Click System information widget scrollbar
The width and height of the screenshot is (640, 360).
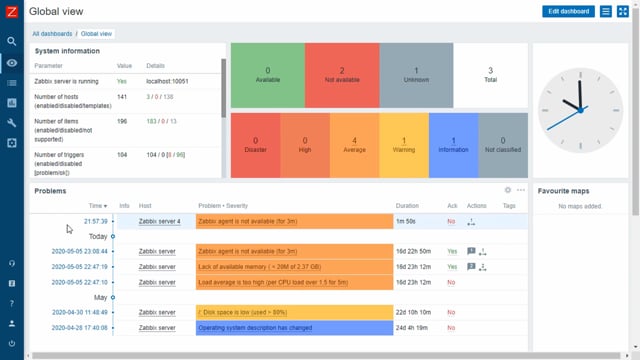tap(223, 88)
